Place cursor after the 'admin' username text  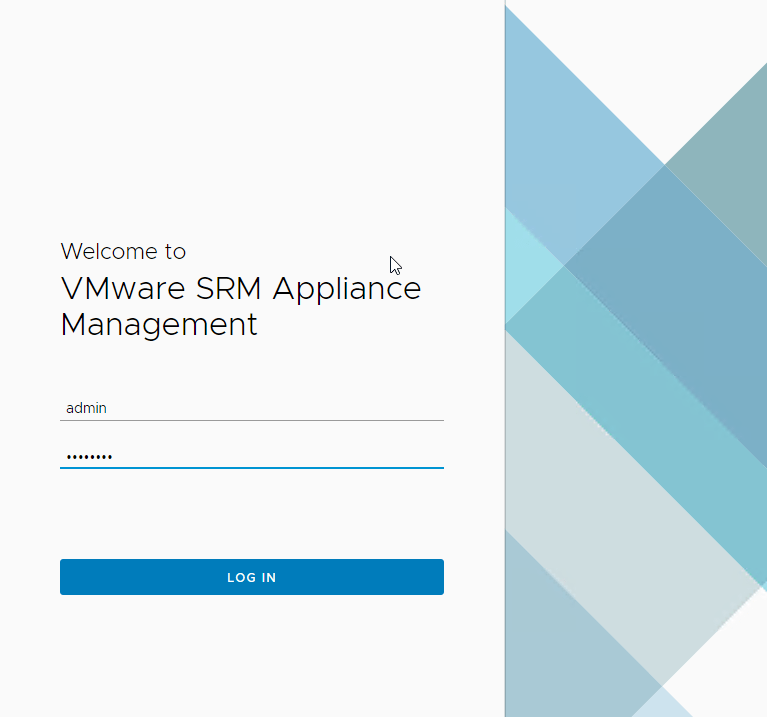[x=108, y=408]
